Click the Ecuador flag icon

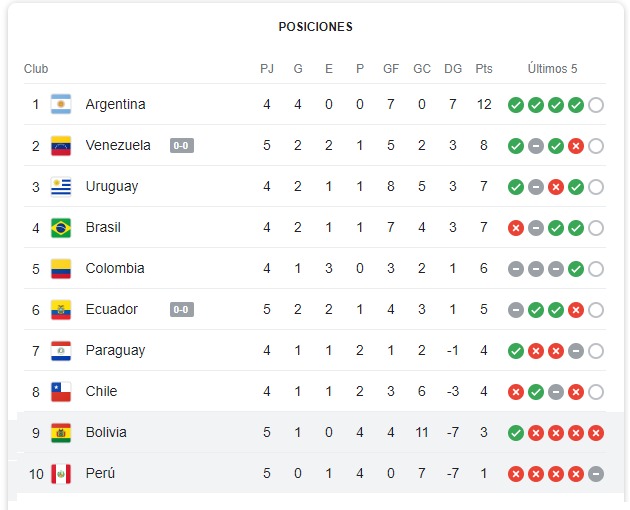[x=61, y=309]
